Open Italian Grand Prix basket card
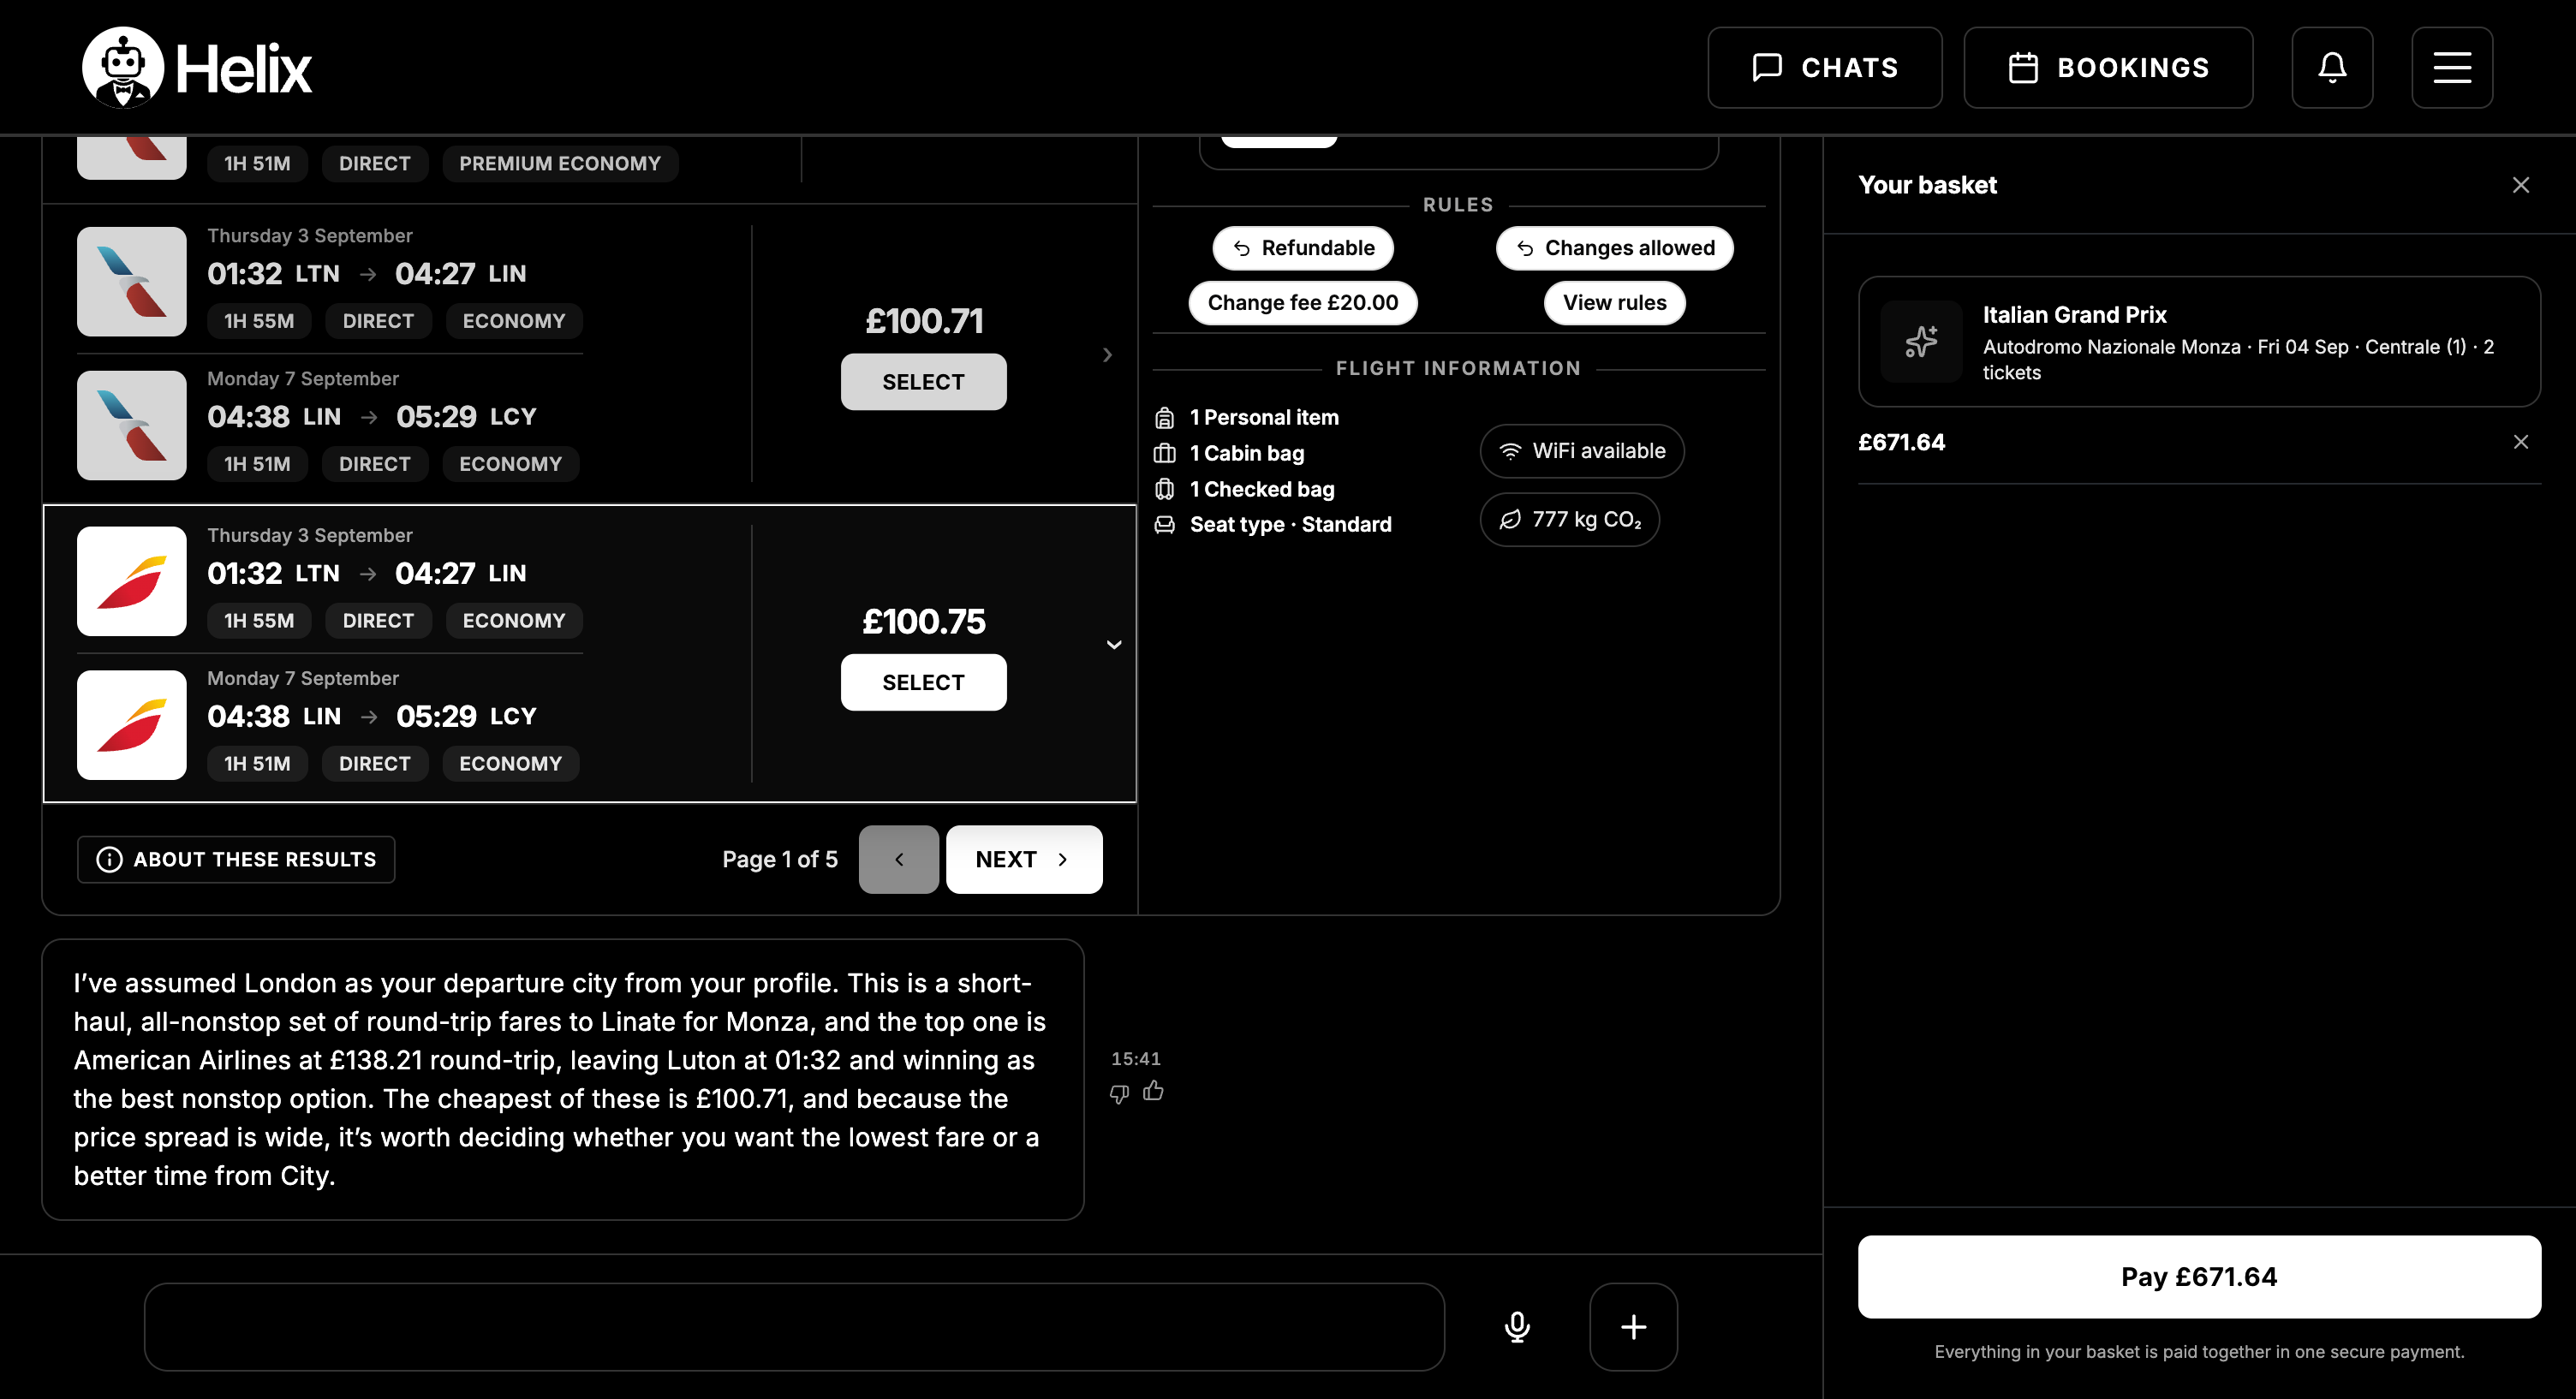Viewport: 2576px width, 1399px height. [2199, 342]
